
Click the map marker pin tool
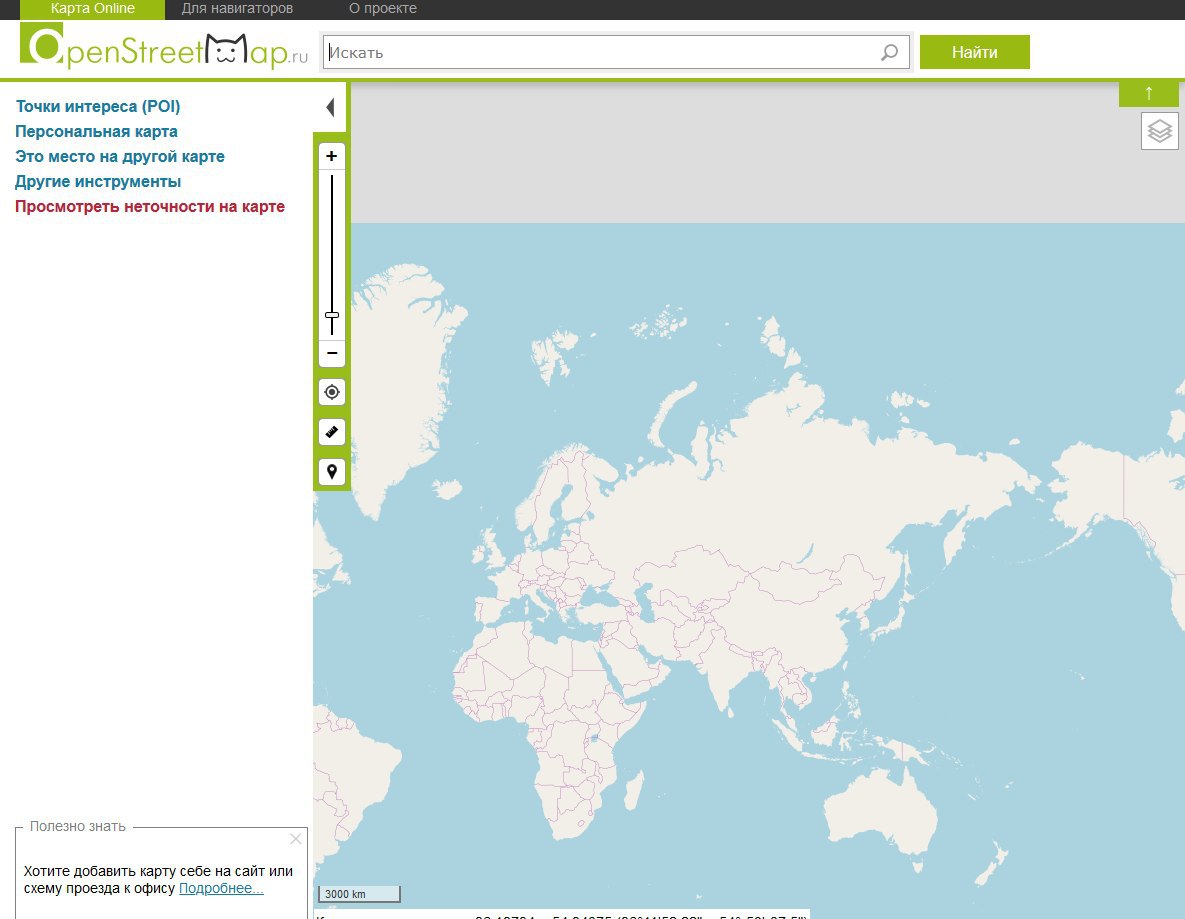tap(332, 472)
